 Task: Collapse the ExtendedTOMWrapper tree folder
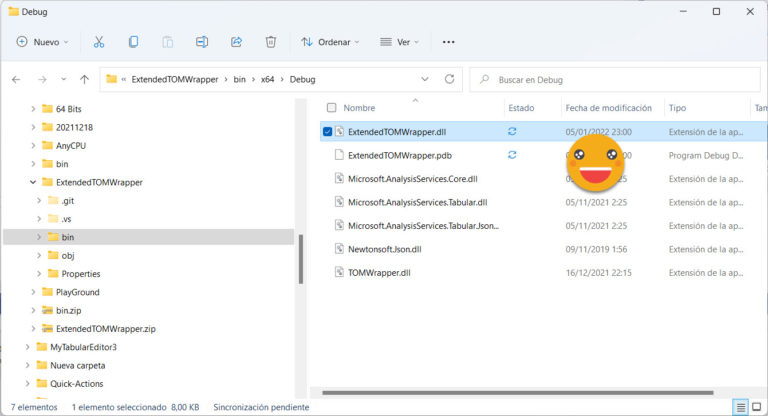coord(33,182)
